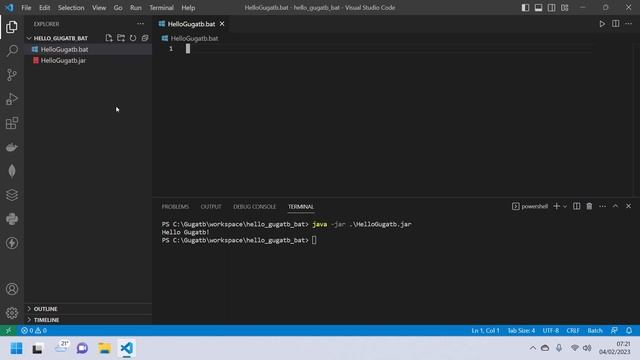Close the HelloGugatb.bat editor tab

coord(222,24)
